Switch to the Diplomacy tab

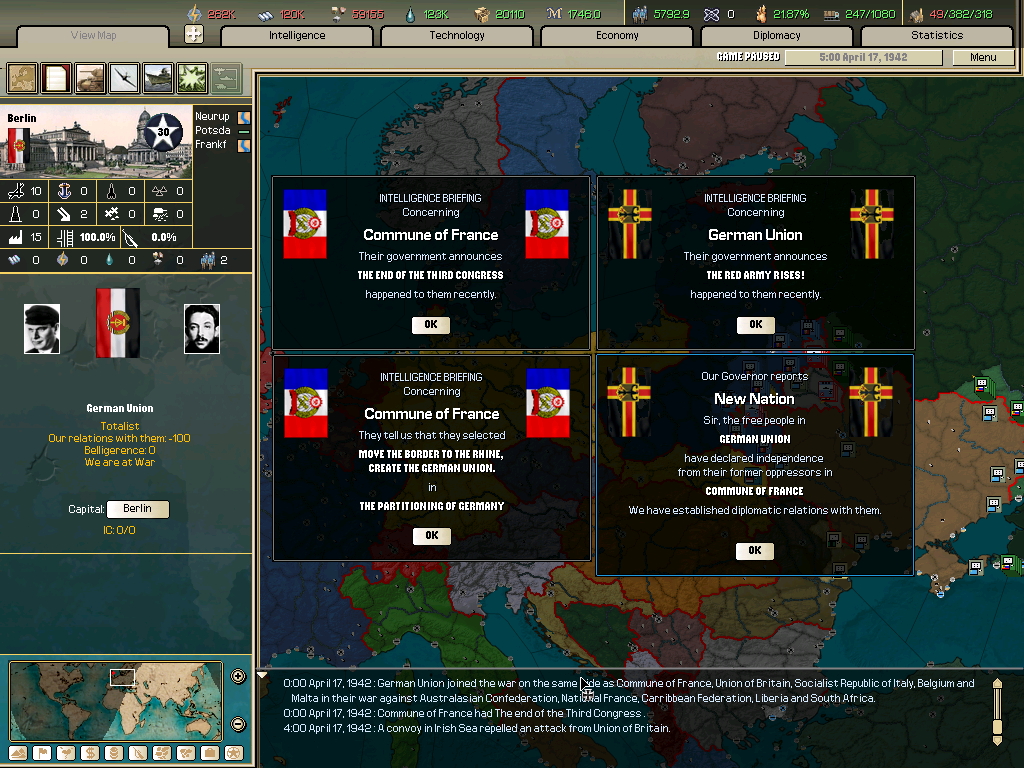coord(779,35)
